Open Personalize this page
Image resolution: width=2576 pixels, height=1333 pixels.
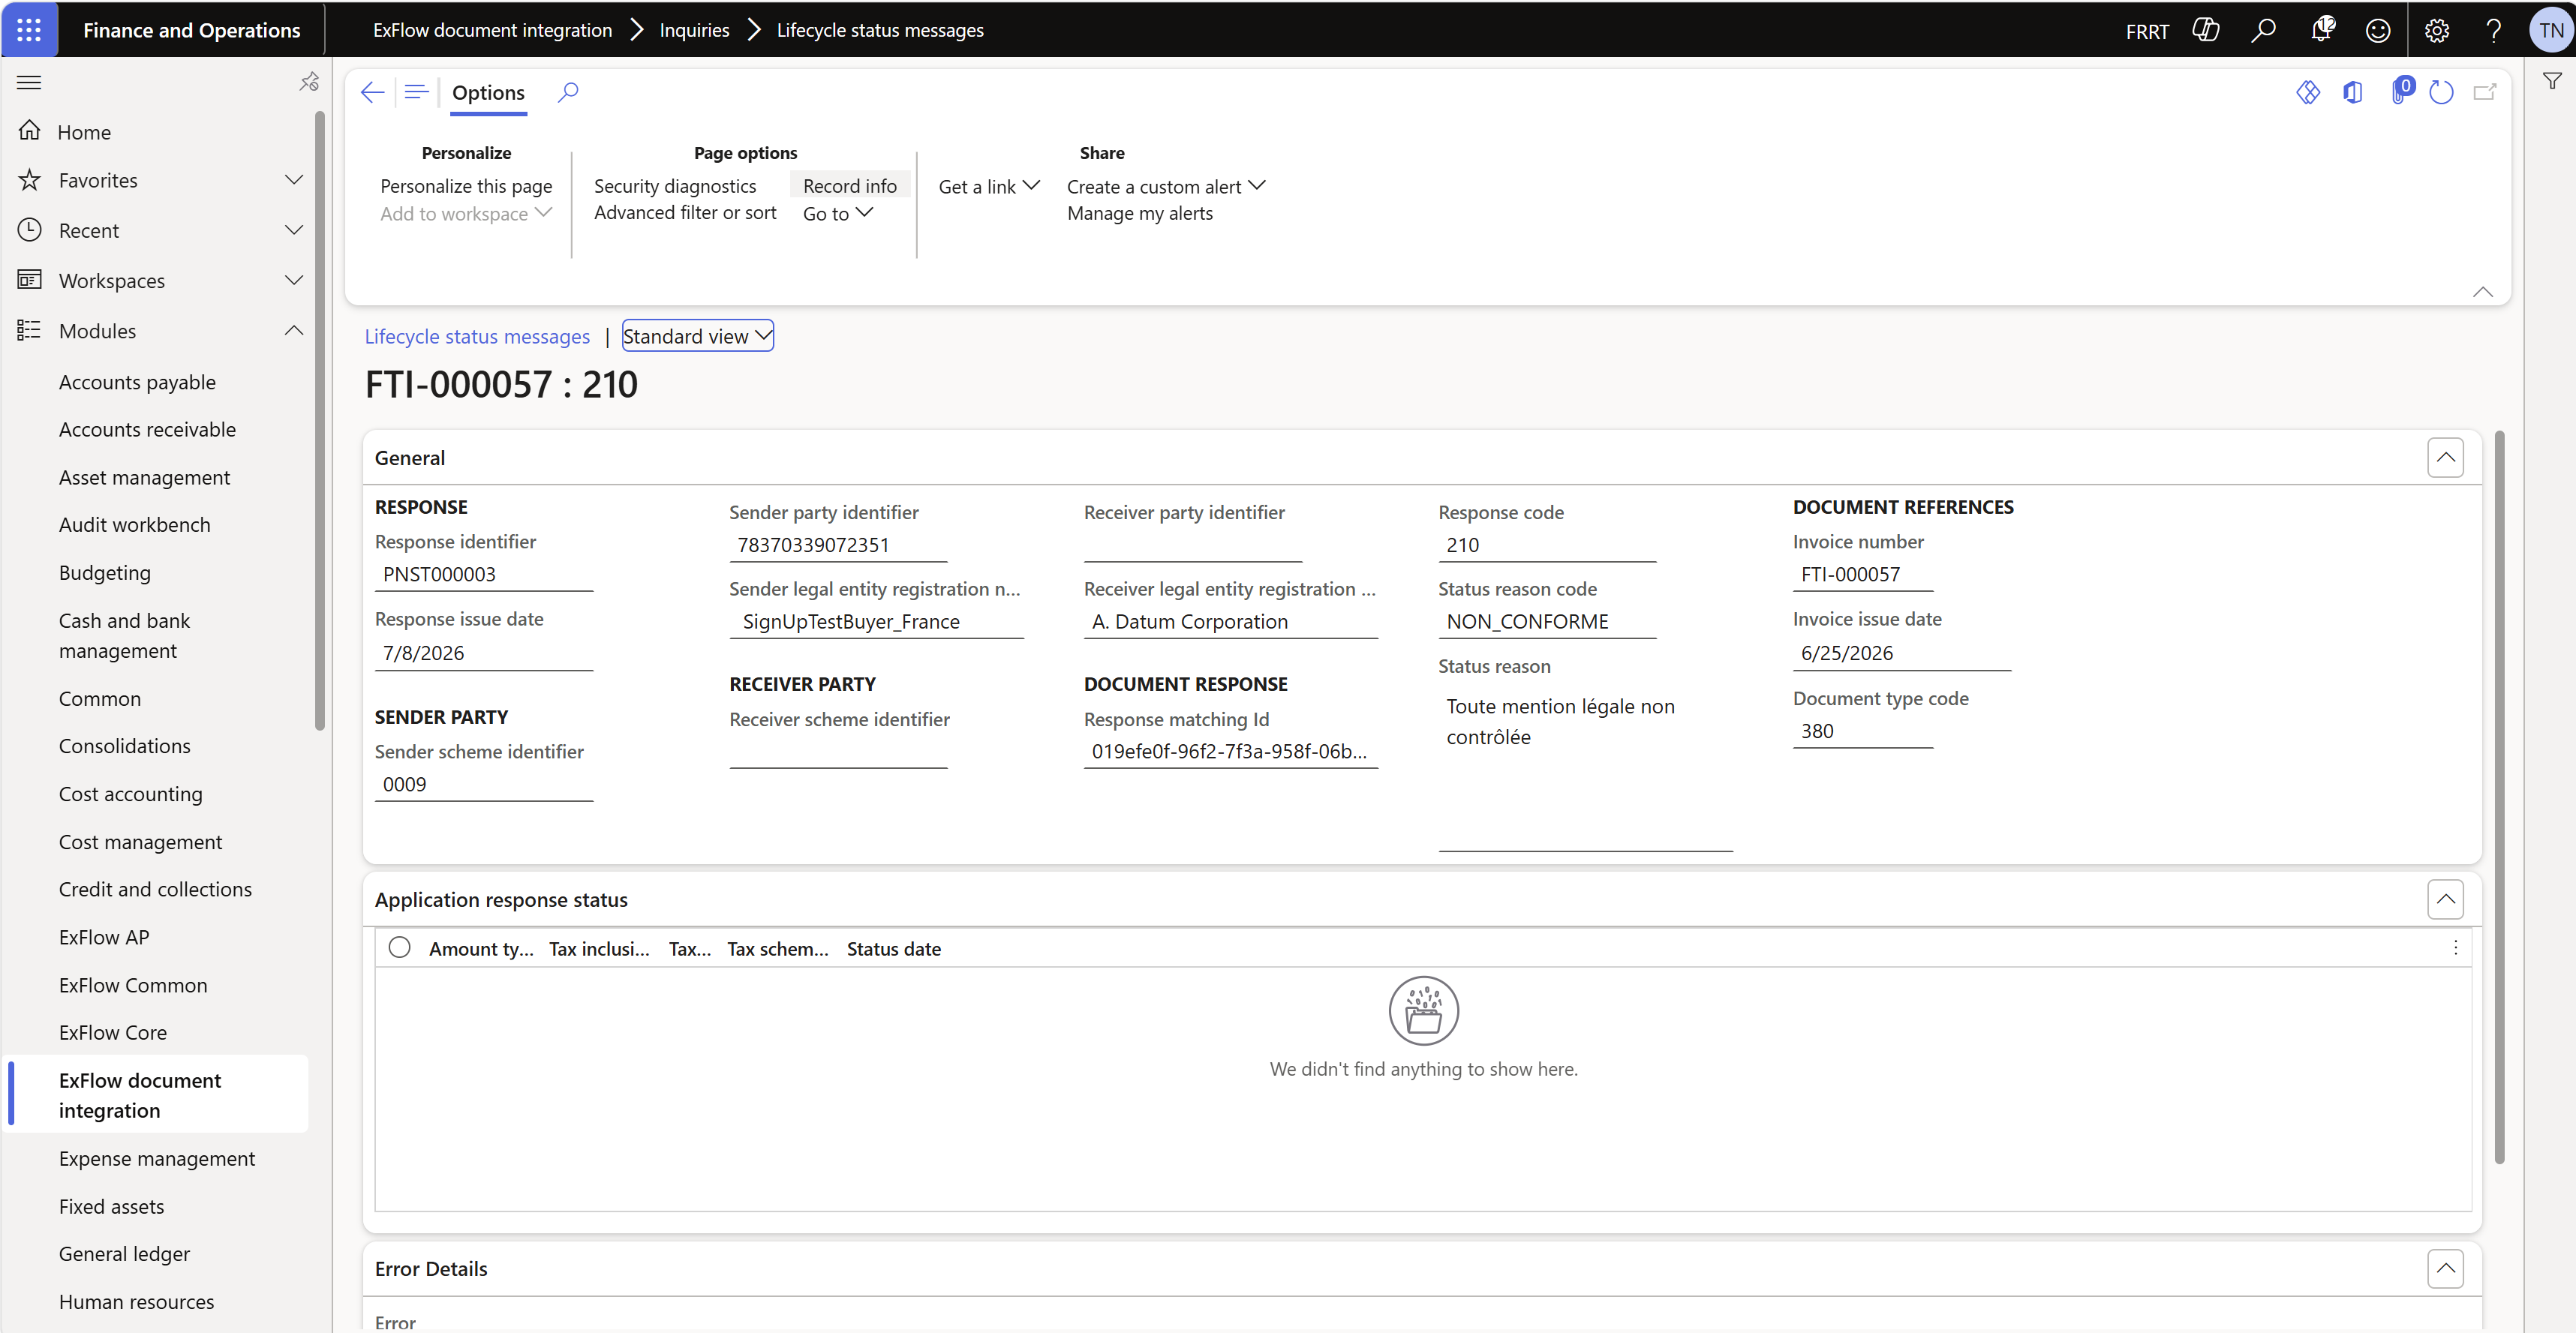pos(466,185)
